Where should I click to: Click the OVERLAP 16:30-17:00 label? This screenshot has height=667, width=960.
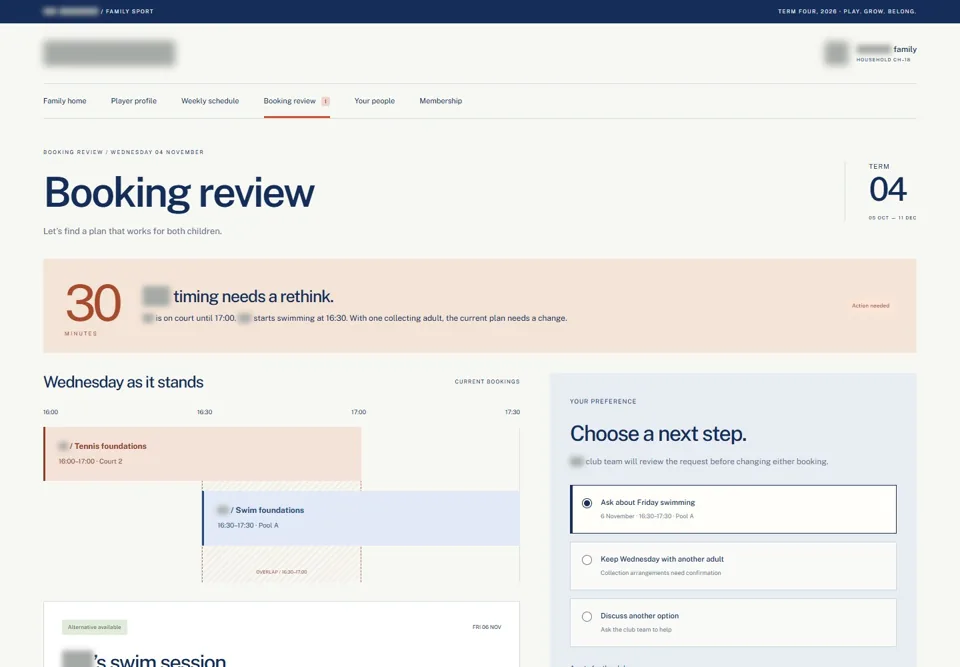click(x=282, y=572)
